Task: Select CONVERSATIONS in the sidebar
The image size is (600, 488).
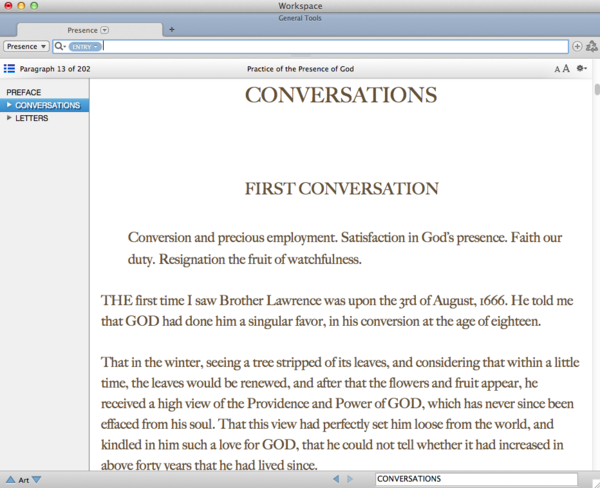Action: [48, 105]
